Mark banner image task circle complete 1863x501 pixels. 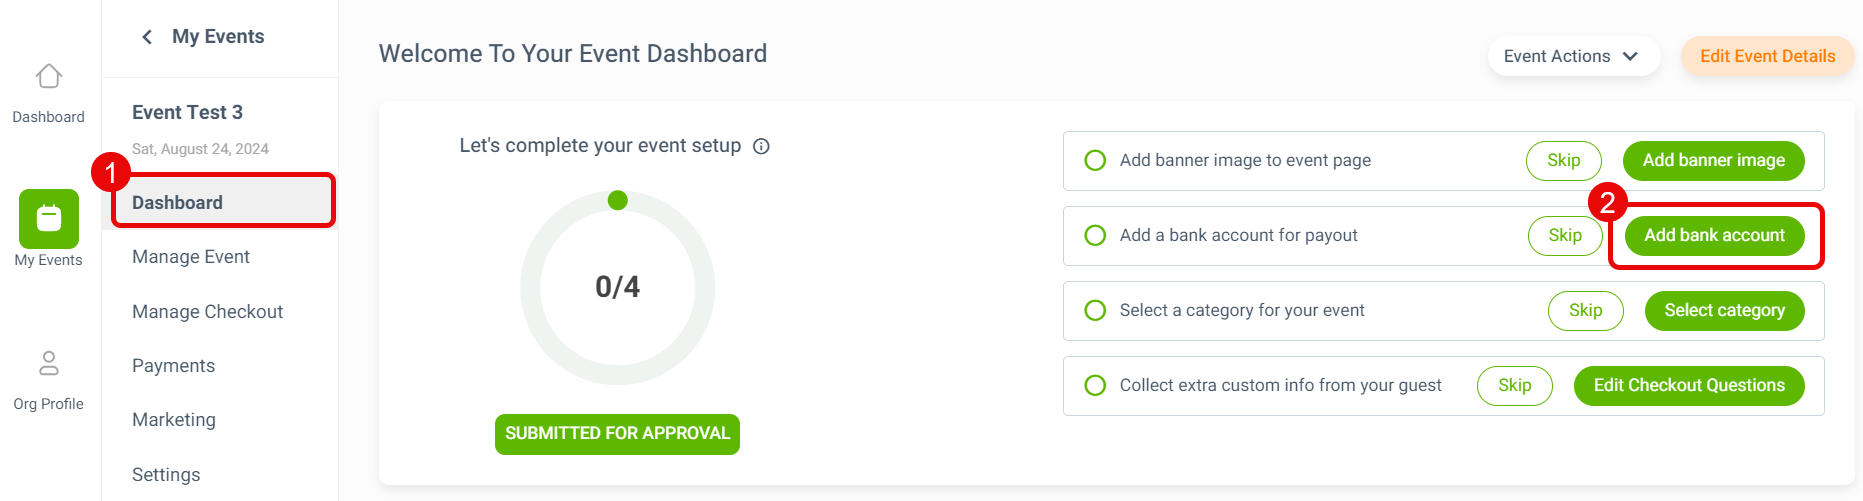pos(1095,160)
